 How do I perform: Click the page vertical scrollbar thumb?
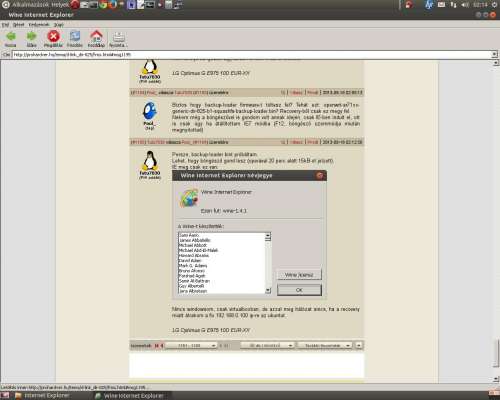496,353
